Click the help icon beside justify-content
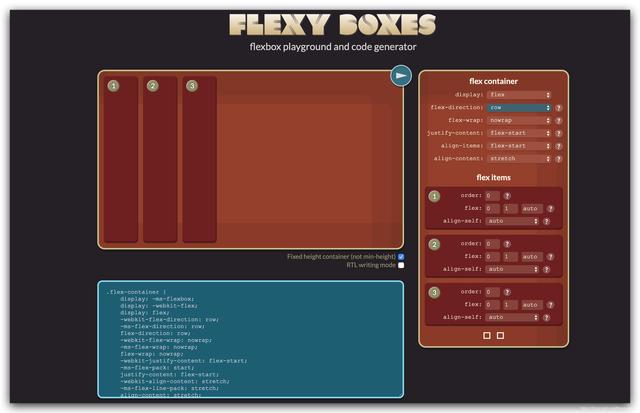Screen dimensions: 640x413 [x=559, y=133]
